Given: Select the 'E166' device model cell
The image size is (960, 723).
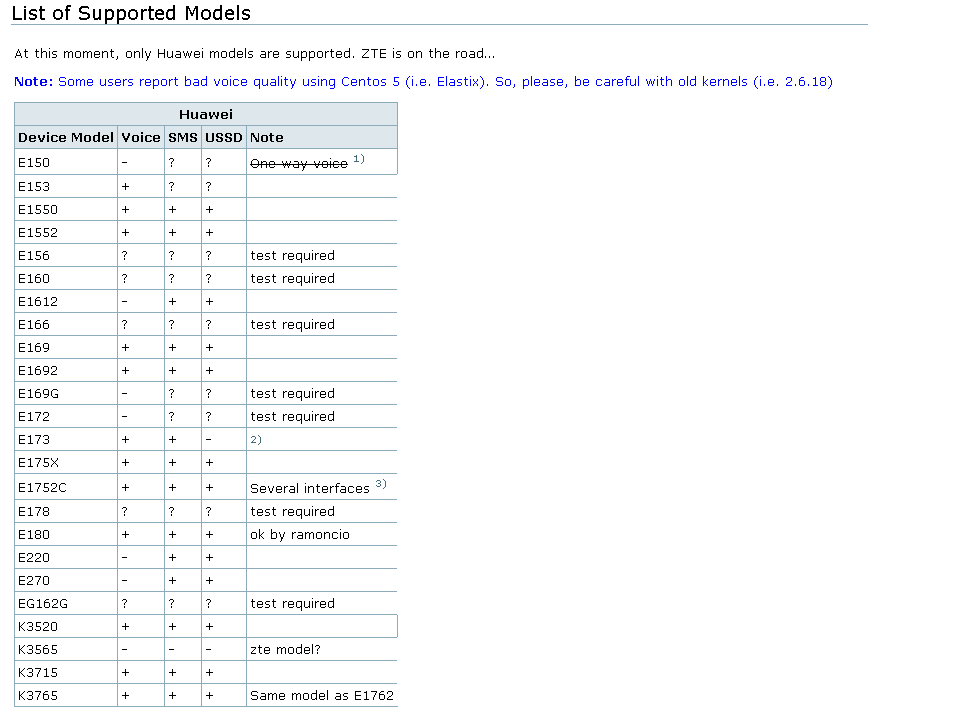Looking at the screenshot, I should pos(66,324).
